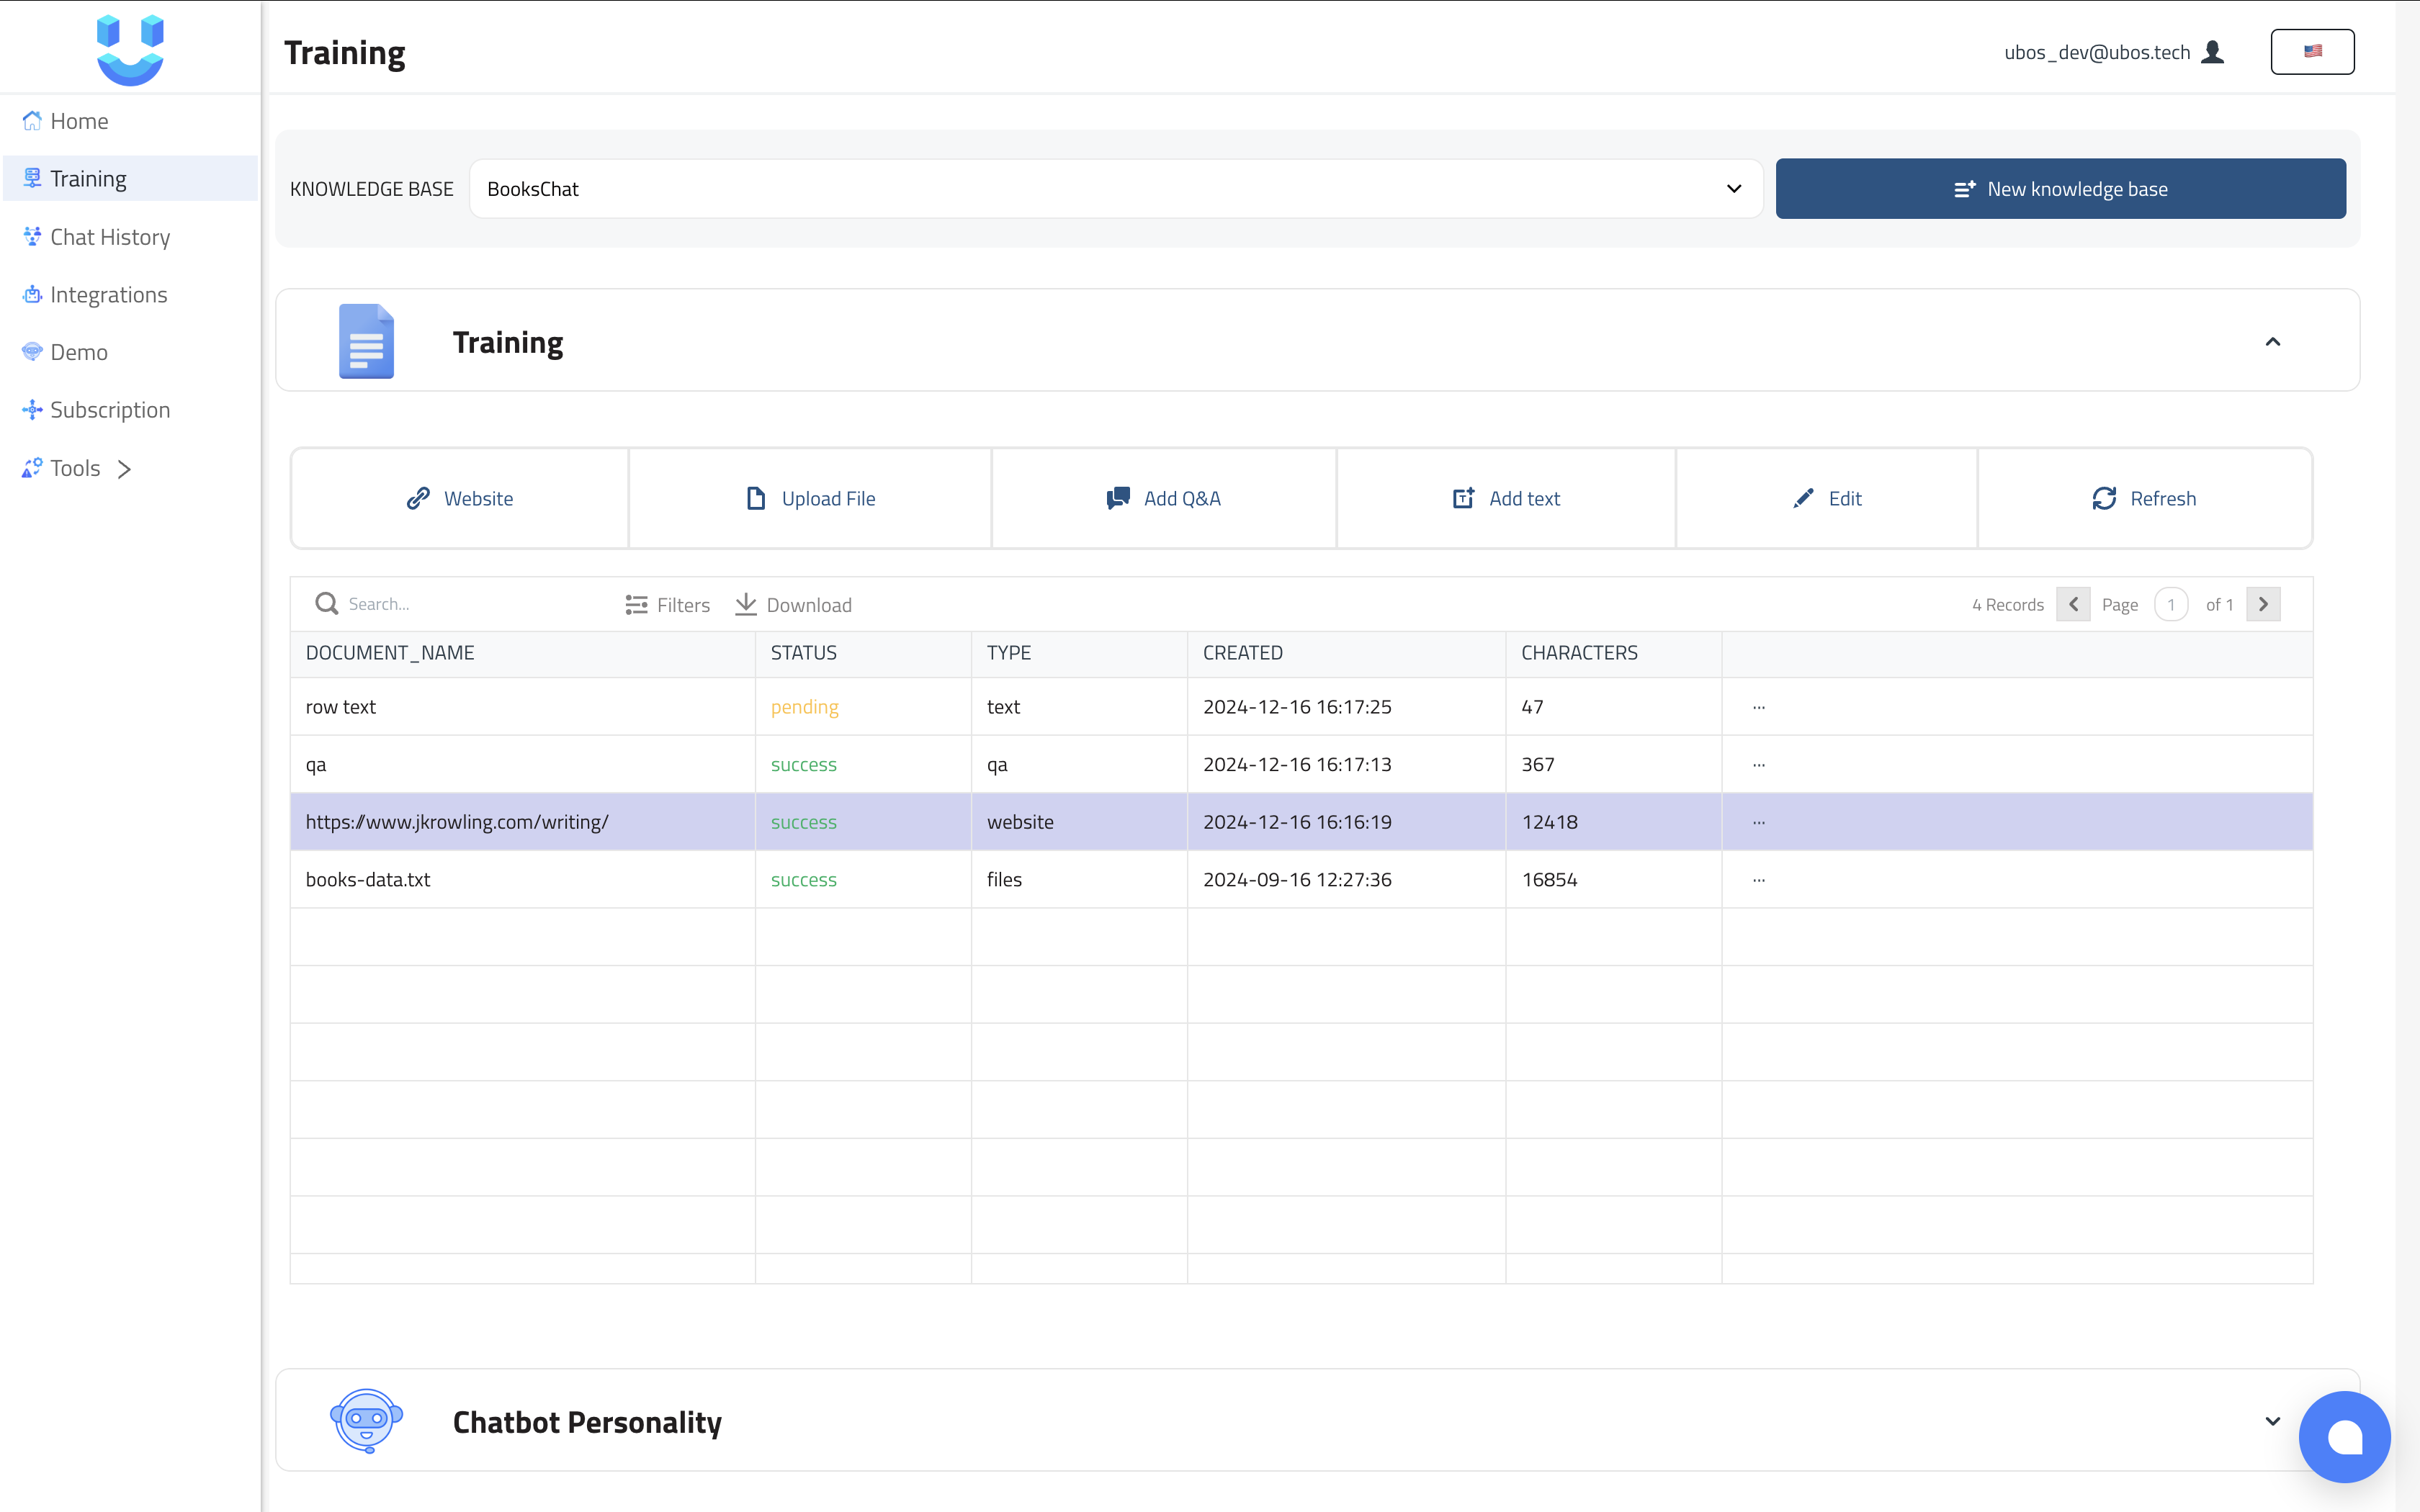Click the Home house icon

32,121
